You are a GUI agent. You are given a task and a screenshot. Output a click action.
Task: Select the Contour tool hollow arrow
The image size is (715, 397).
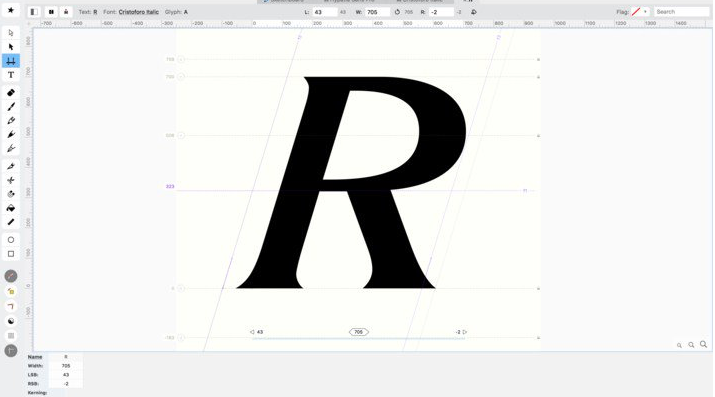tap(11, 33)
